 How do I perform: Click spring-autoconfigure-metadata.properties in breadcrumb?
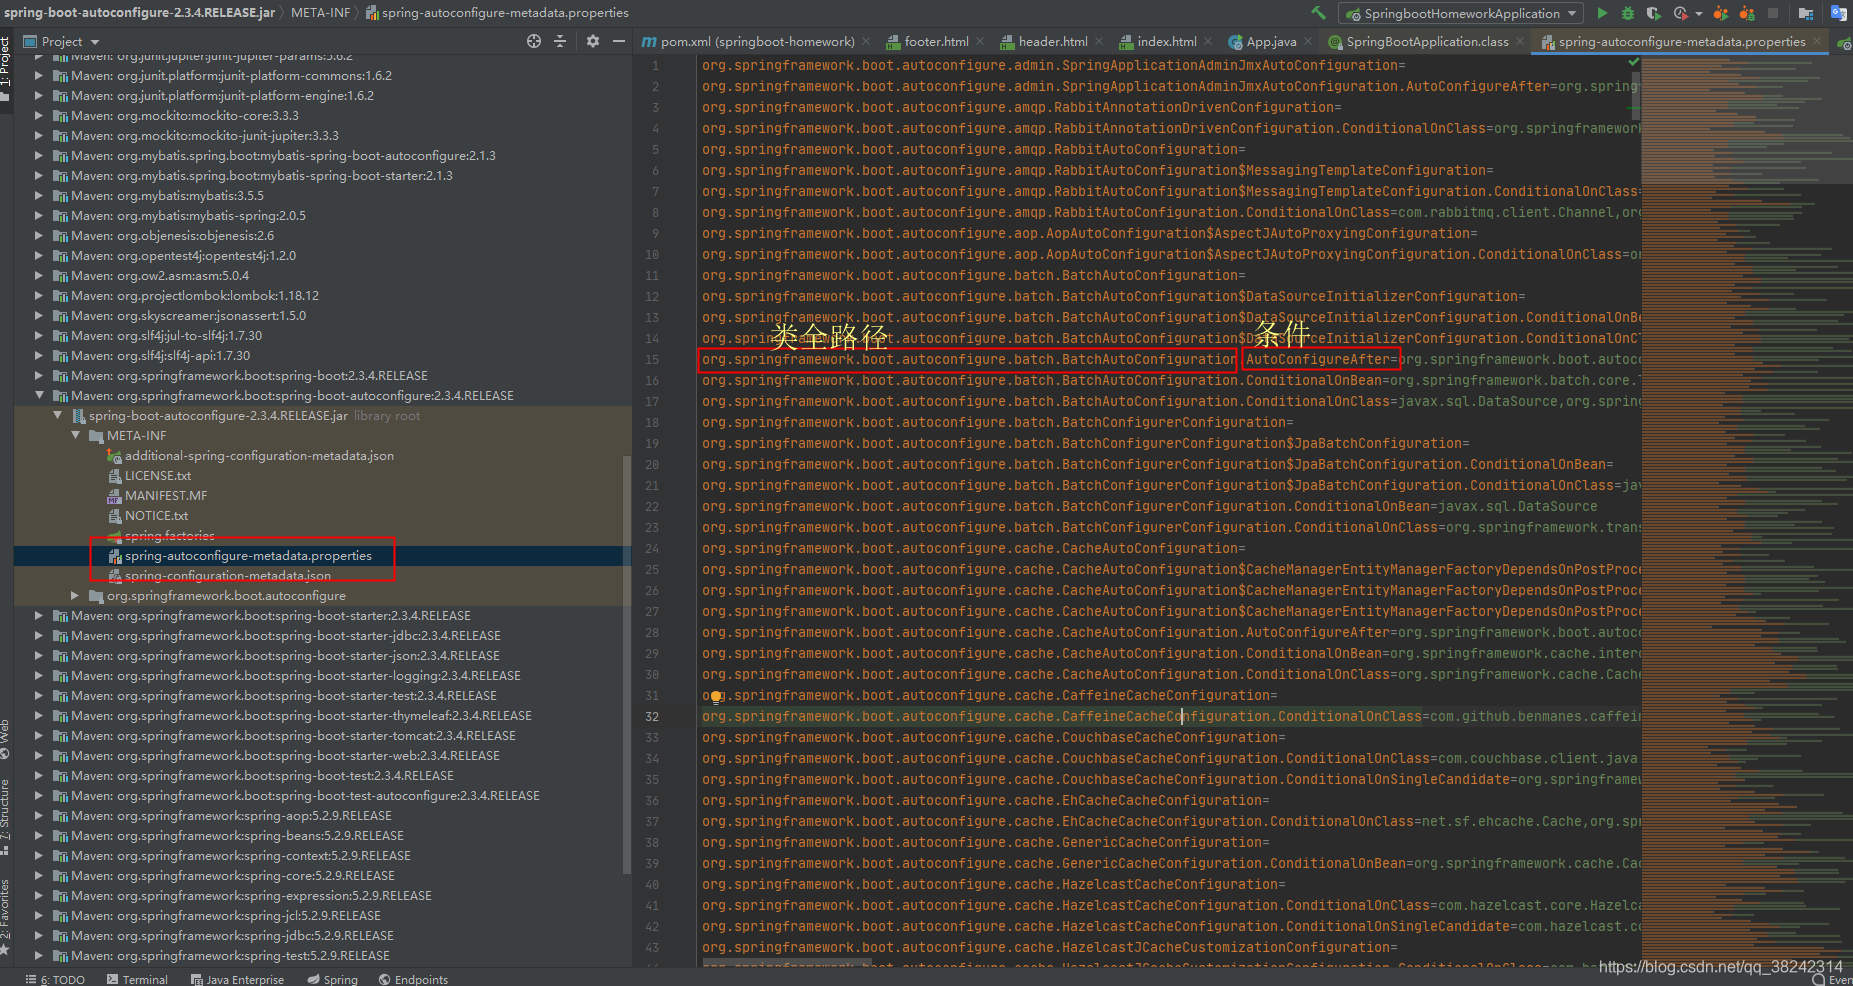click(x=497, y=13)
